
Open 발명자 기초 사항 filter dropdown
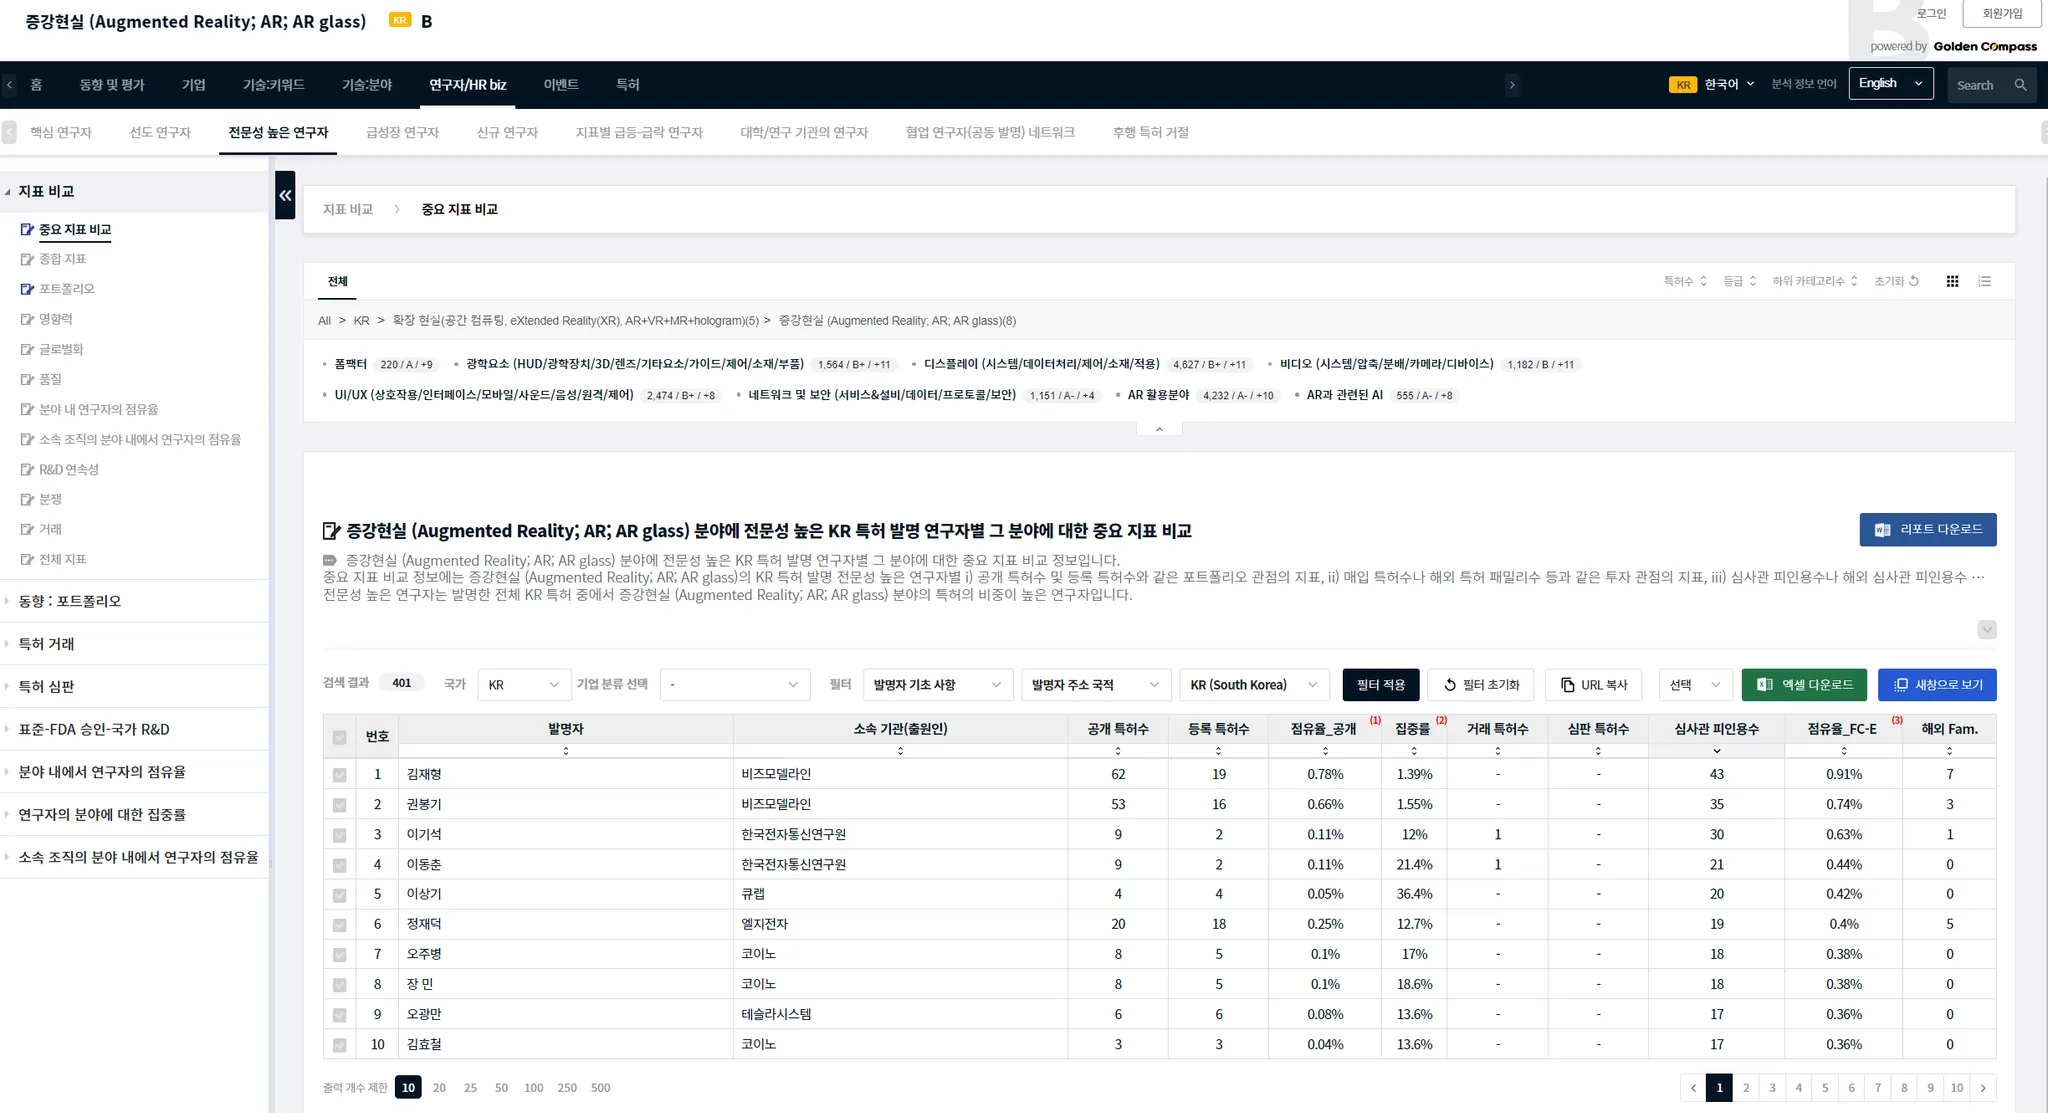[936, 684]
